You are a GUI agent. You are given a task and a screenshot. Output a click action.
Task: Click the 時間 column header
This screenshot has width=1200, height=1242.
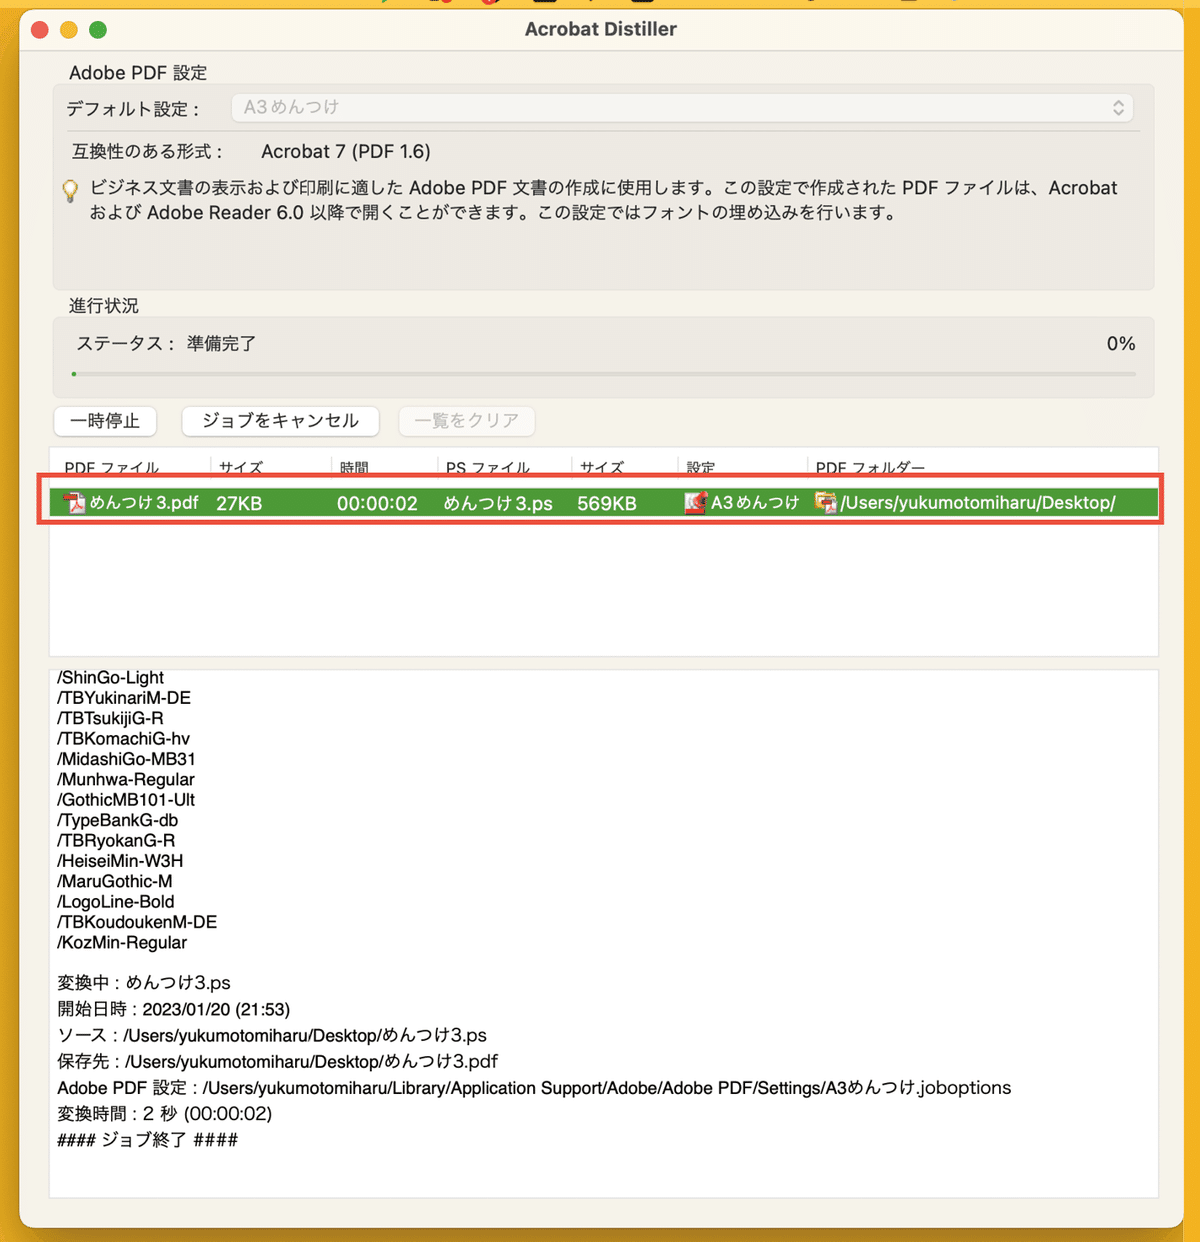point(354,467)
